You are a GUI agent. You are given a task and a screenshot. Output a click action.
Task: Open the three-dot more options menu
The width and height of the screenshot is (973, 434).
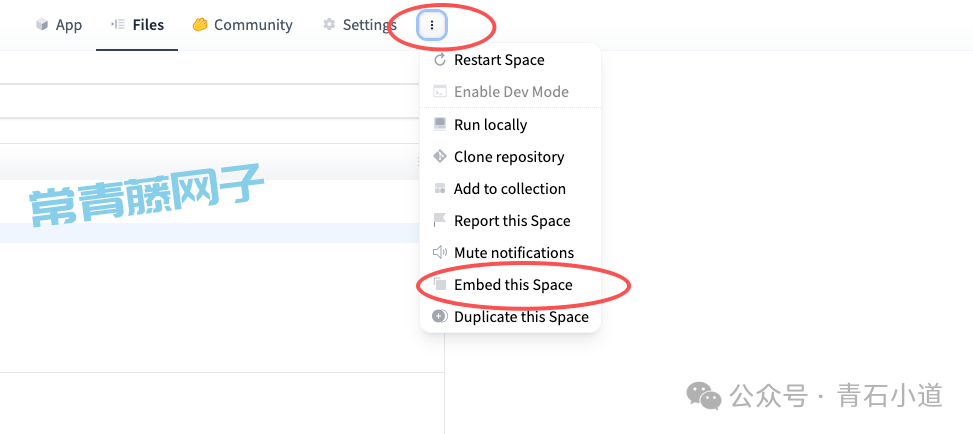pos(432,25)
